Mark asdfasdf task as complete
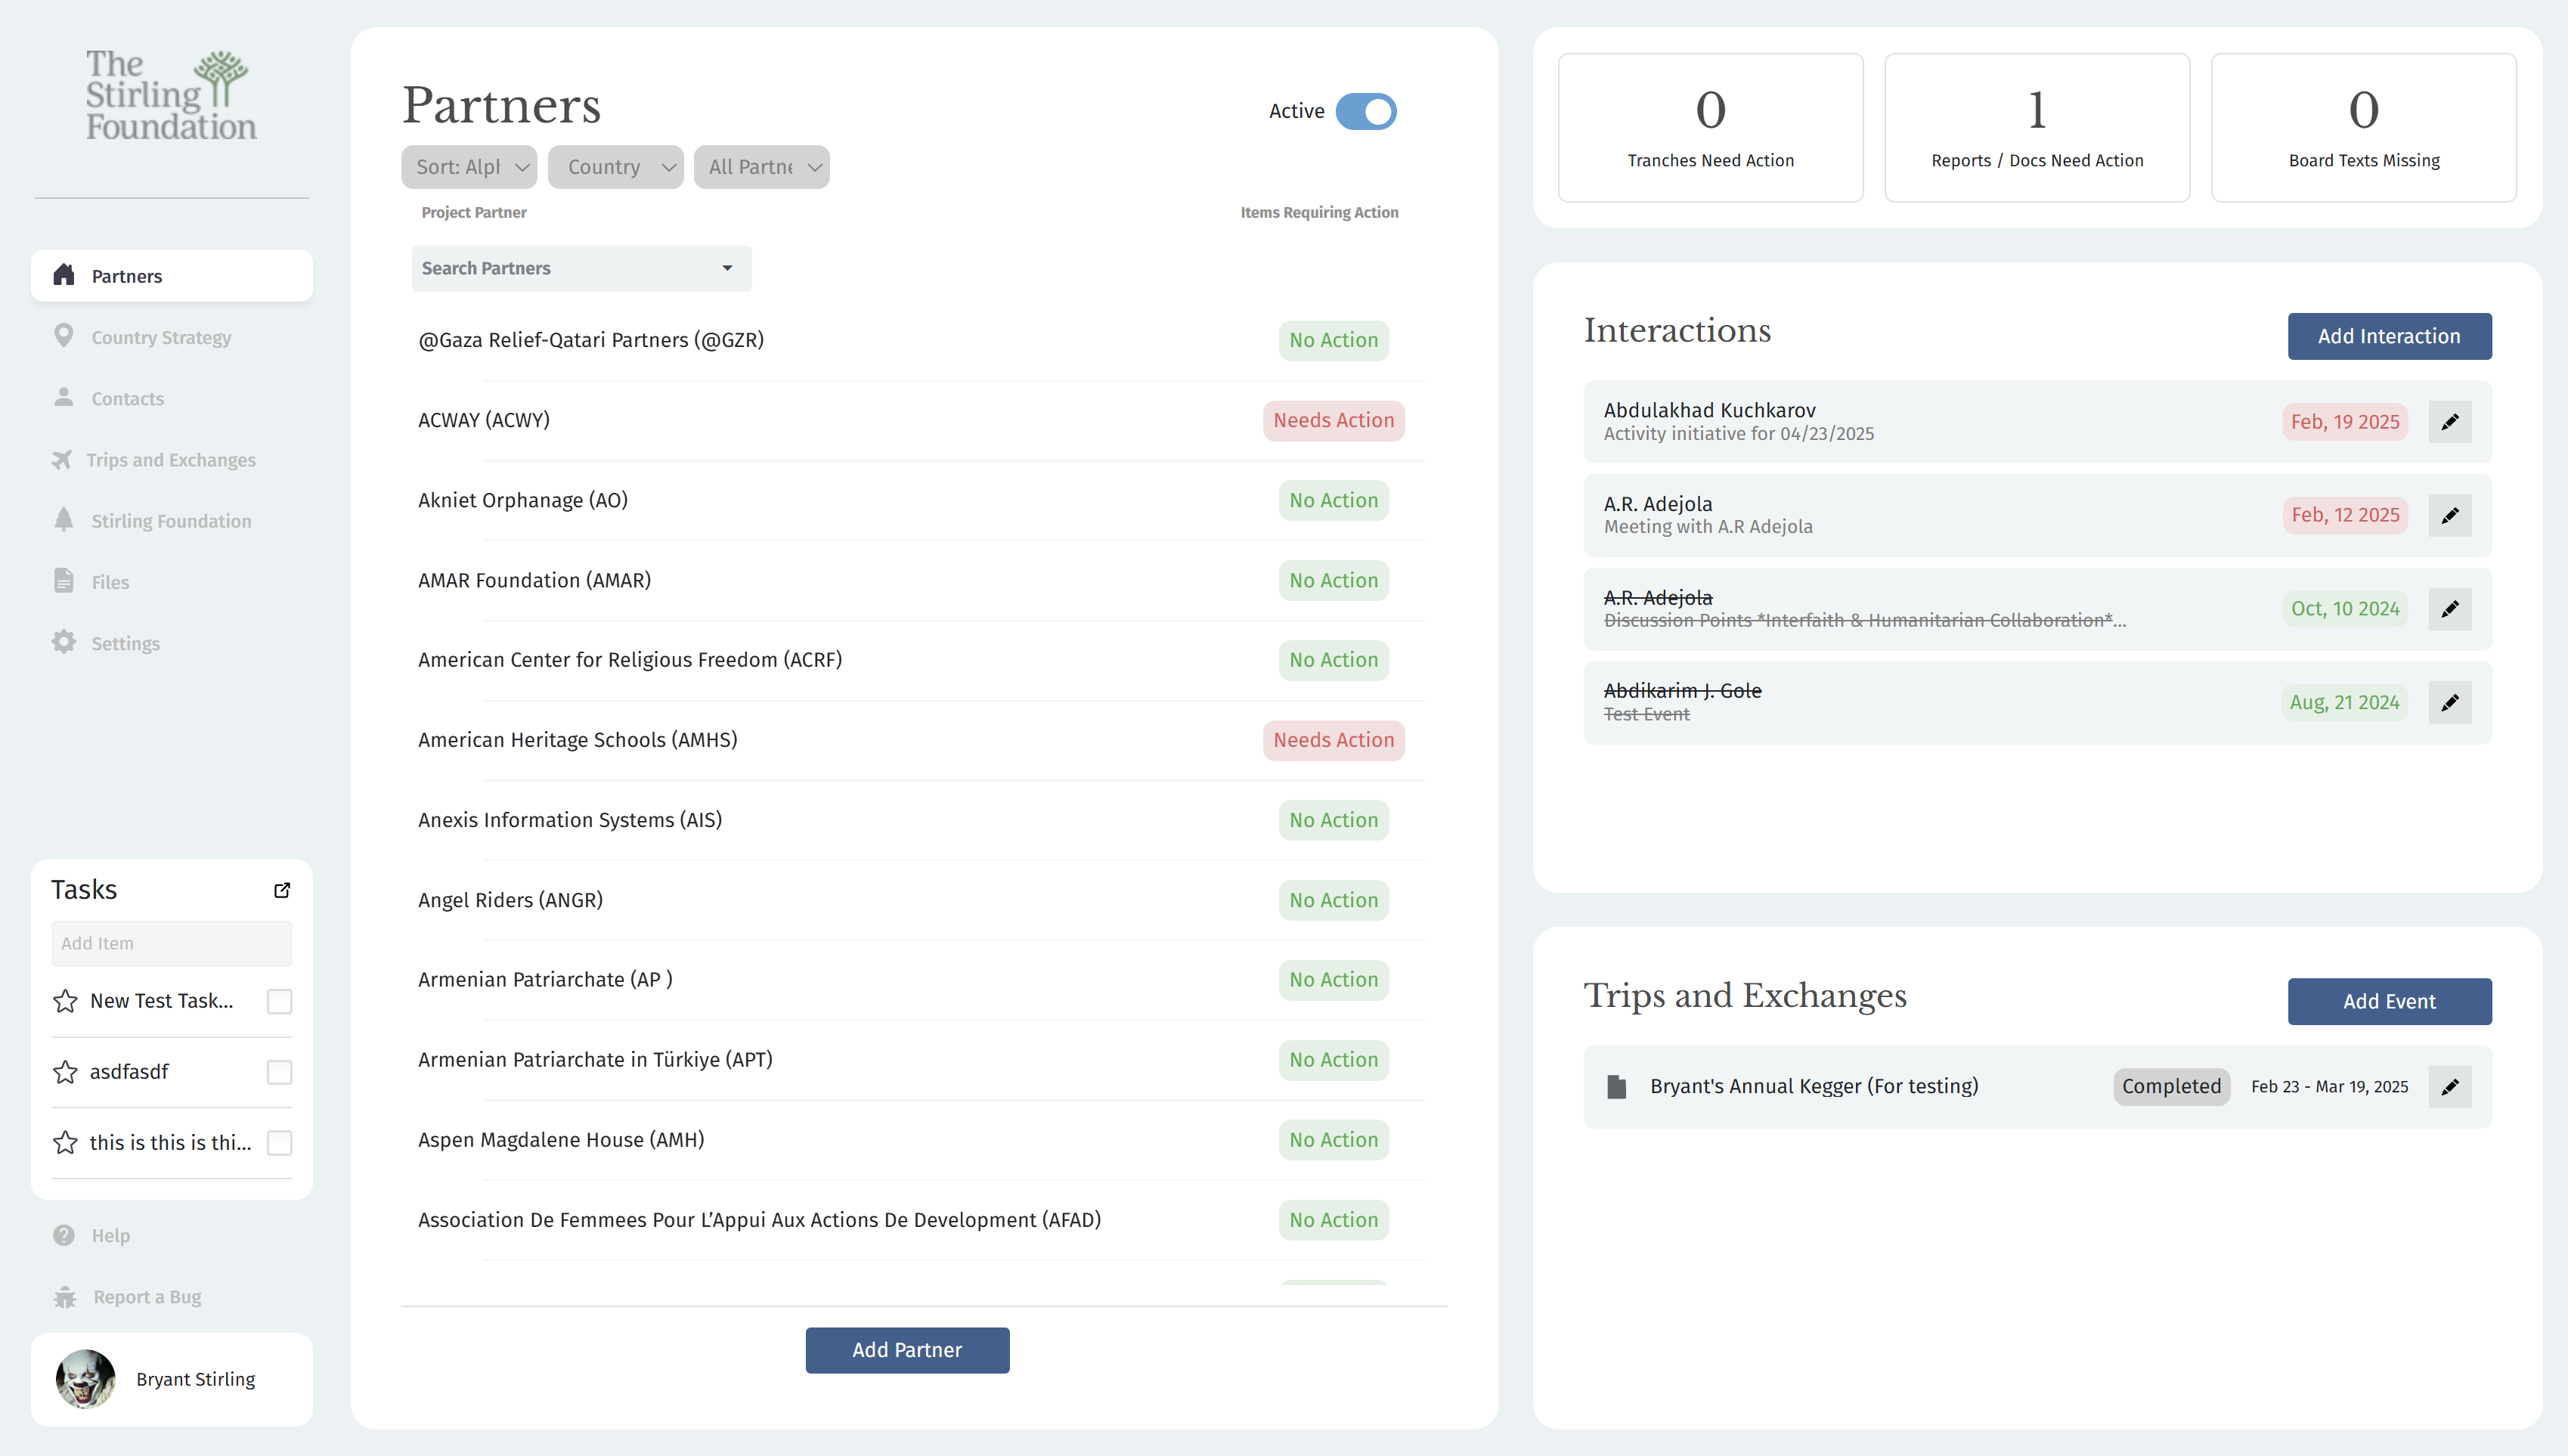Image resolution: width=2568 pixels, height=1456 pixels. tap(279, 1071)
